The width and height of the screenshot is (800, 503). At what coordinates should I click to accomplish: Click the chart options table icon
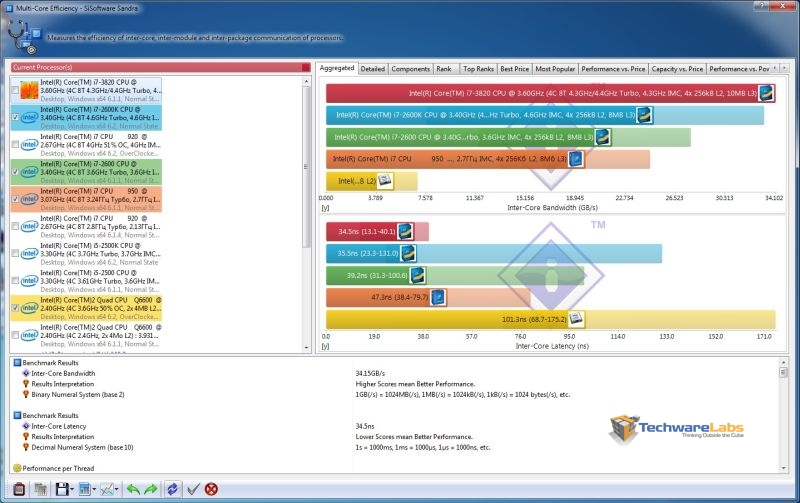click(85, 489)
